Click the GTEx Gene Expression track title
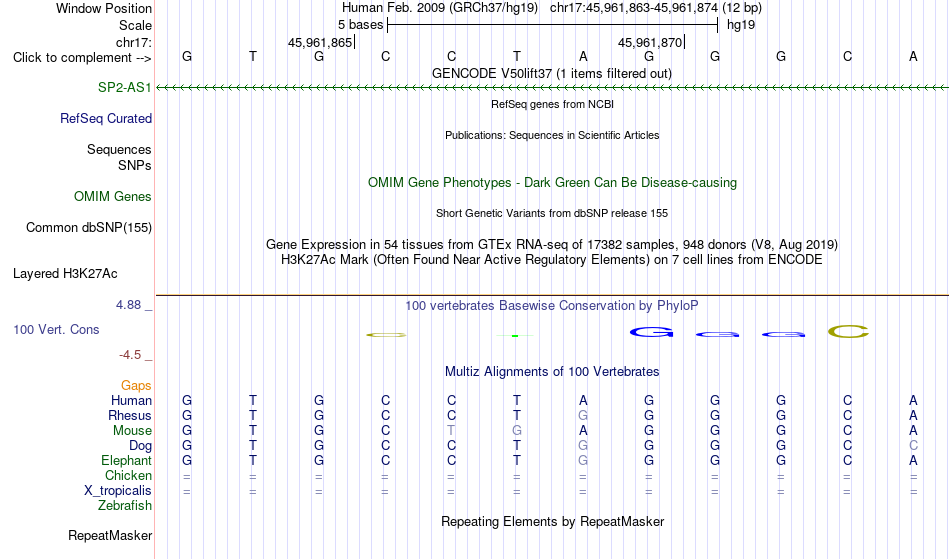 pos(552,245)
